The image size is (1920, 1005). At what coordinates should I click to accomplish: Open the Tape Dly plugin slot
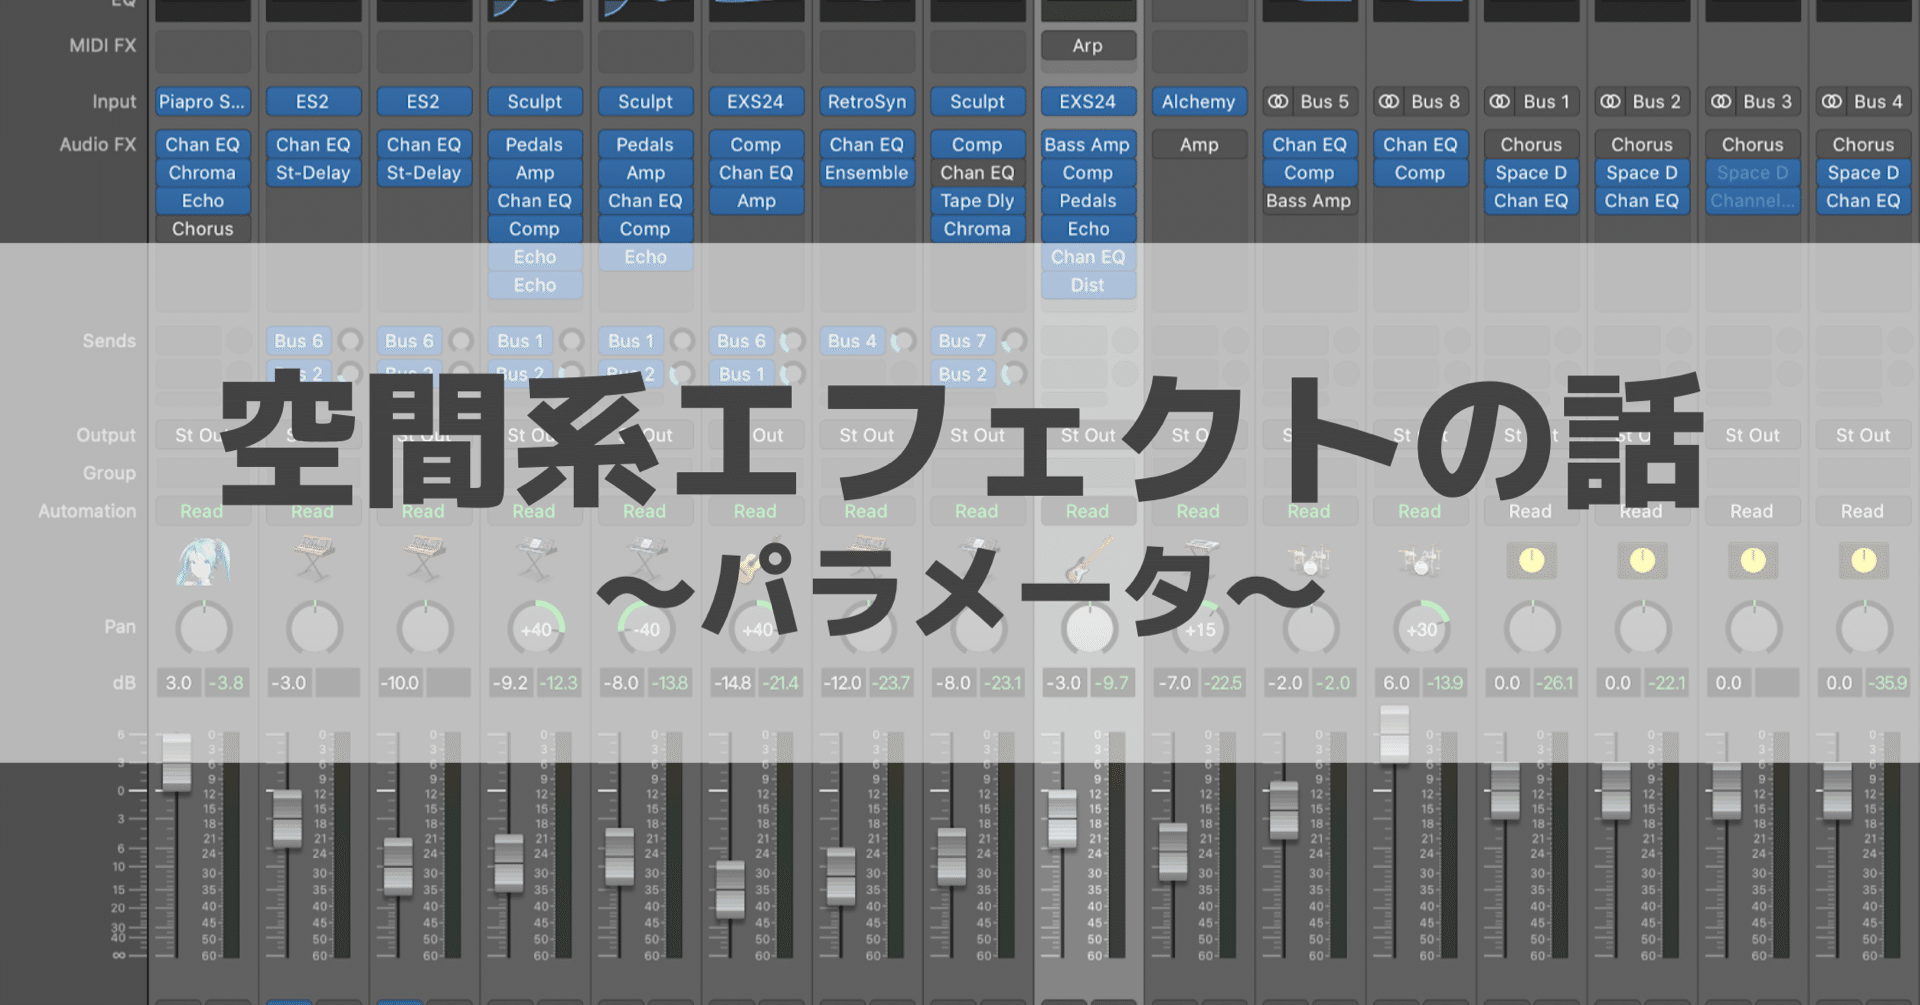coord(977,200)
